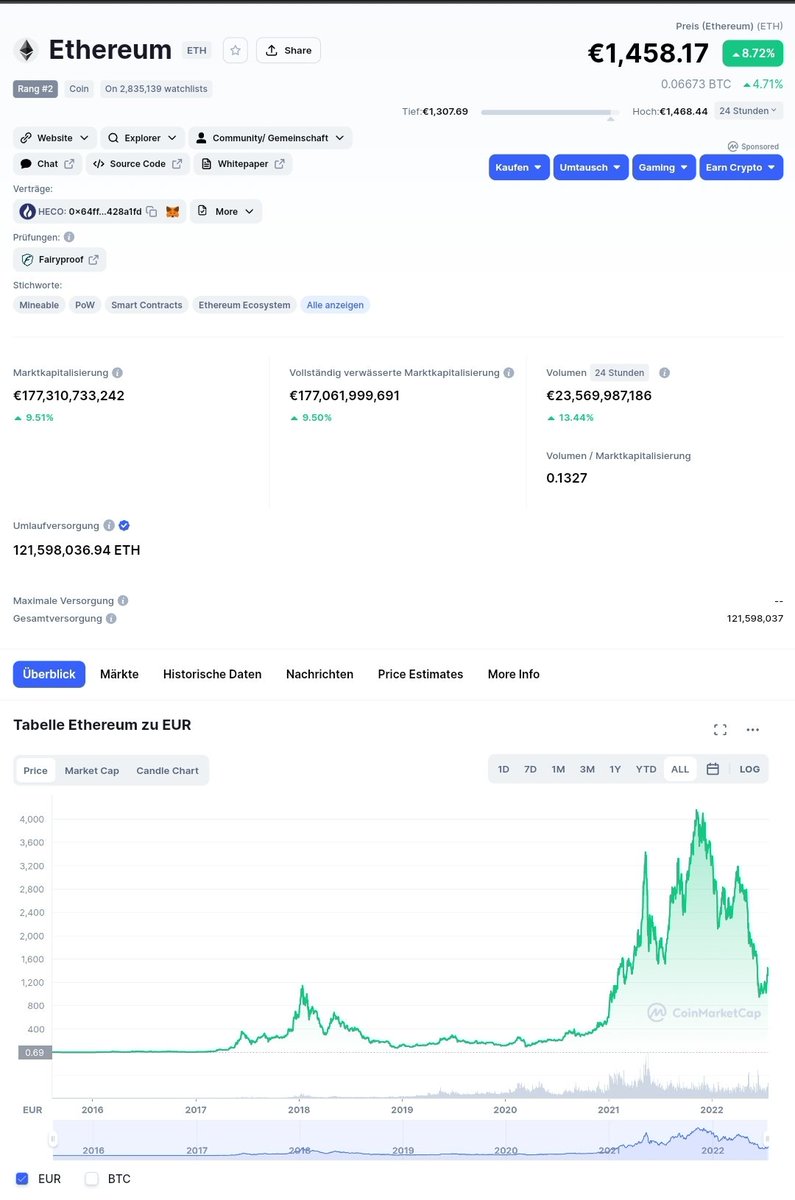The height and width of the screenshot is (1200, 795).
Task: Click left handle of chart range navigator
Action: coord(55,1140)
